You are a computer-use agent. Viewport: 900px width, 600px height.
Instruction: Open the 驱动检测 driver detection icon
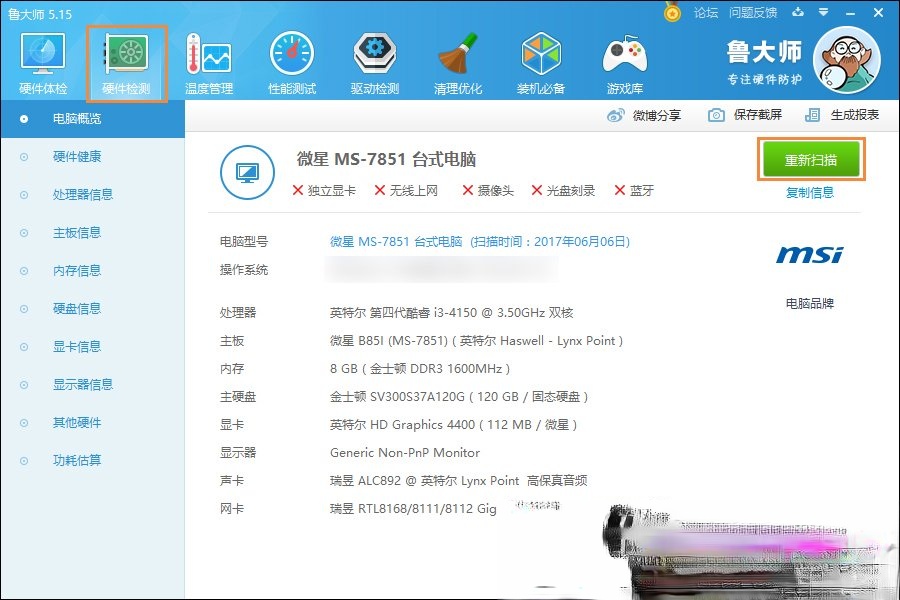pos(373,60)
